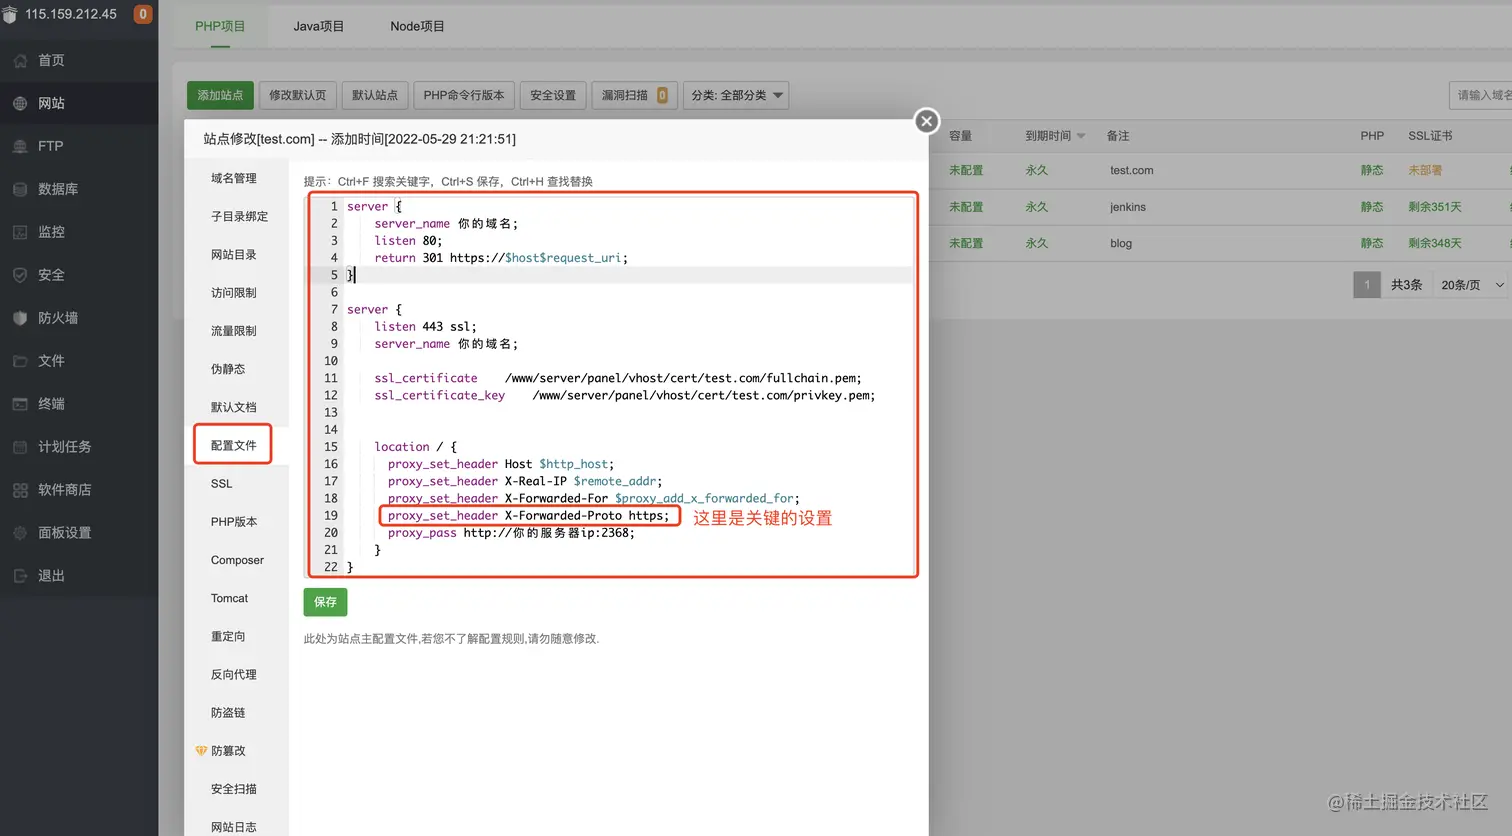Click 剩余351天 SSL link for jenkins

1435,207
